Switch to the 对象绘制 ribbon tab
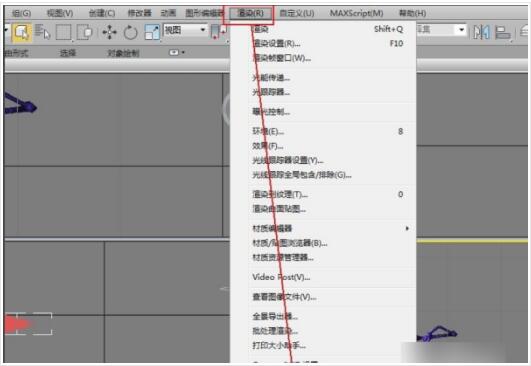Screen dimensions: 531x366 tap(123, 53)
